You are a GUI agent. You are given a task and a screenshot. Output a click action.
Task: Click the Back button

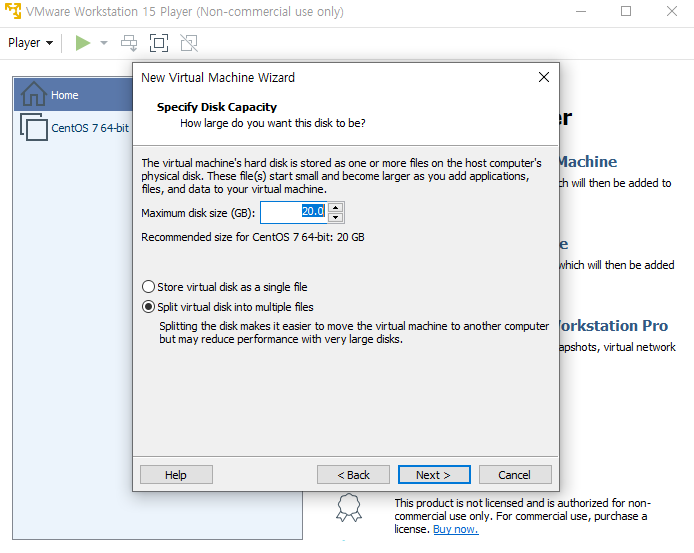[353, 475]
